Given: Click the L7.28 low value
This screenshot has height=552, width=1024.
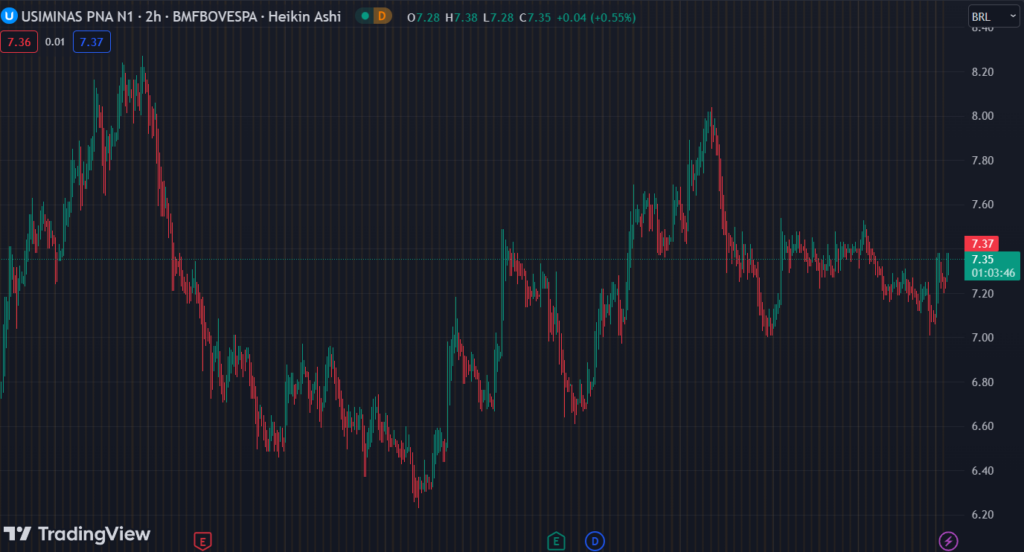Looking at the screenshot, I should click(x=498, y=18).
